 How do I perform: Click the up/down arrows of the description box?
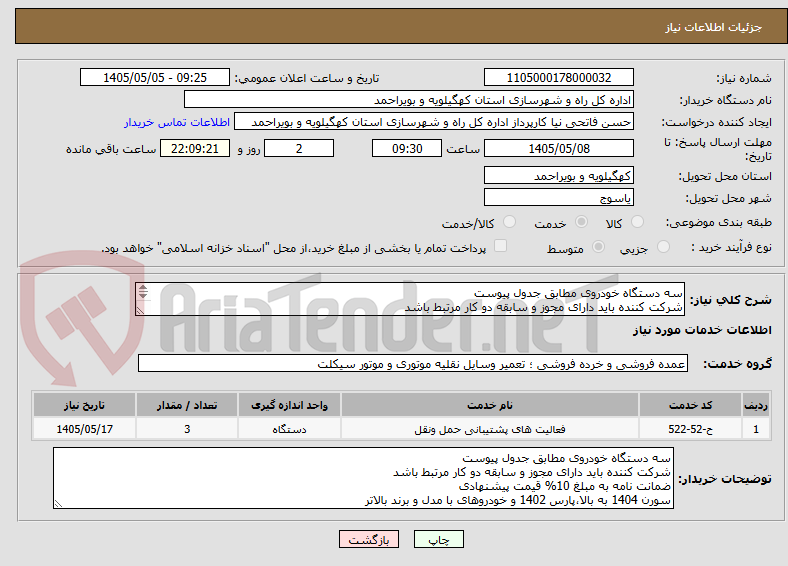143,292
